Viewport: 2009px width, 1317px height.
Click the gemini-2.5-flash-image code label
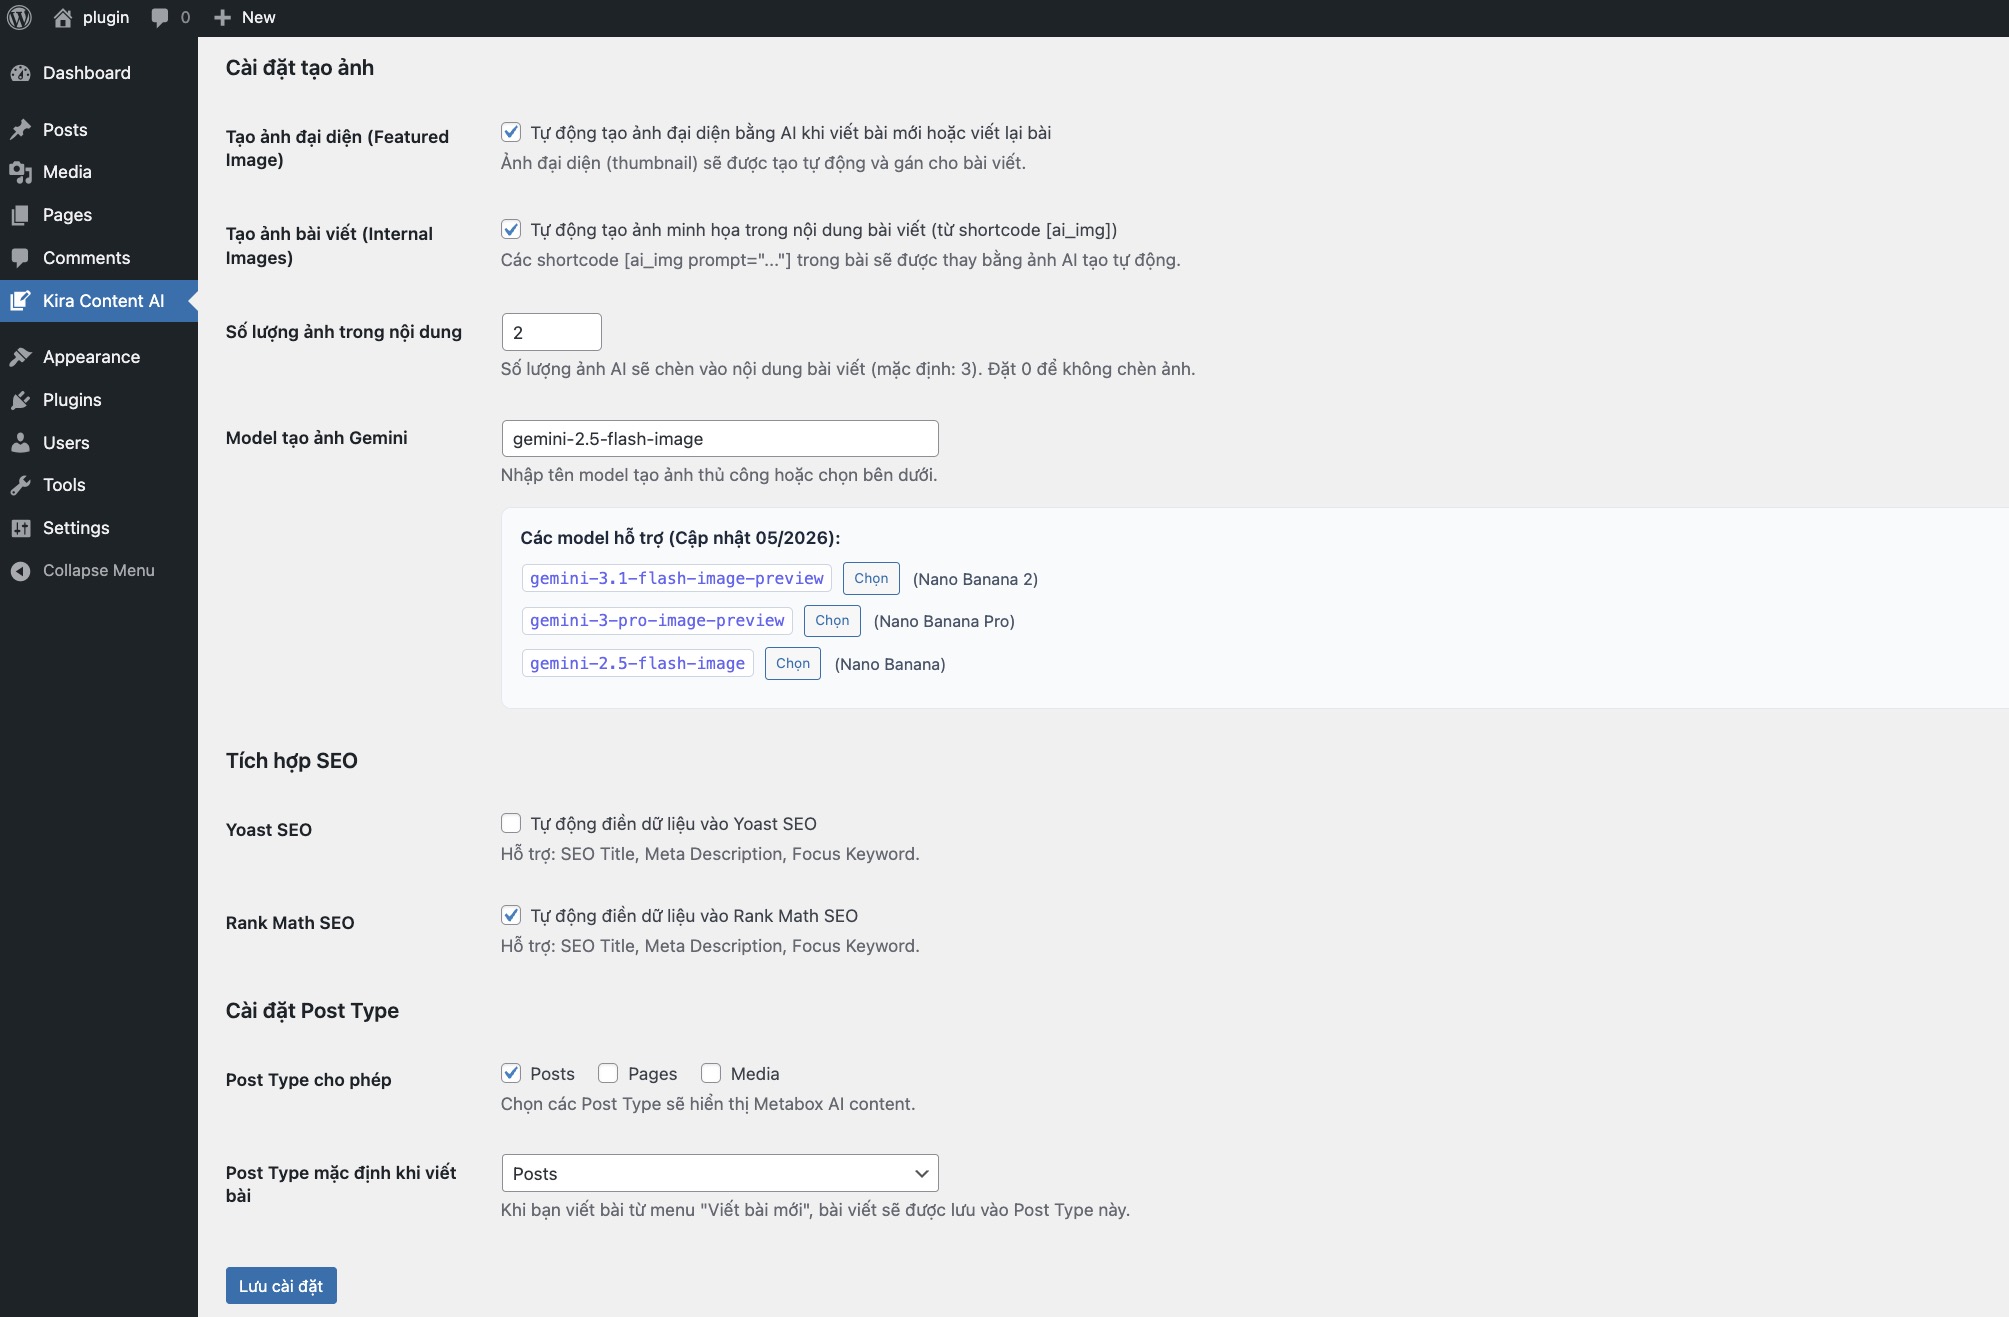coord(638,663)
